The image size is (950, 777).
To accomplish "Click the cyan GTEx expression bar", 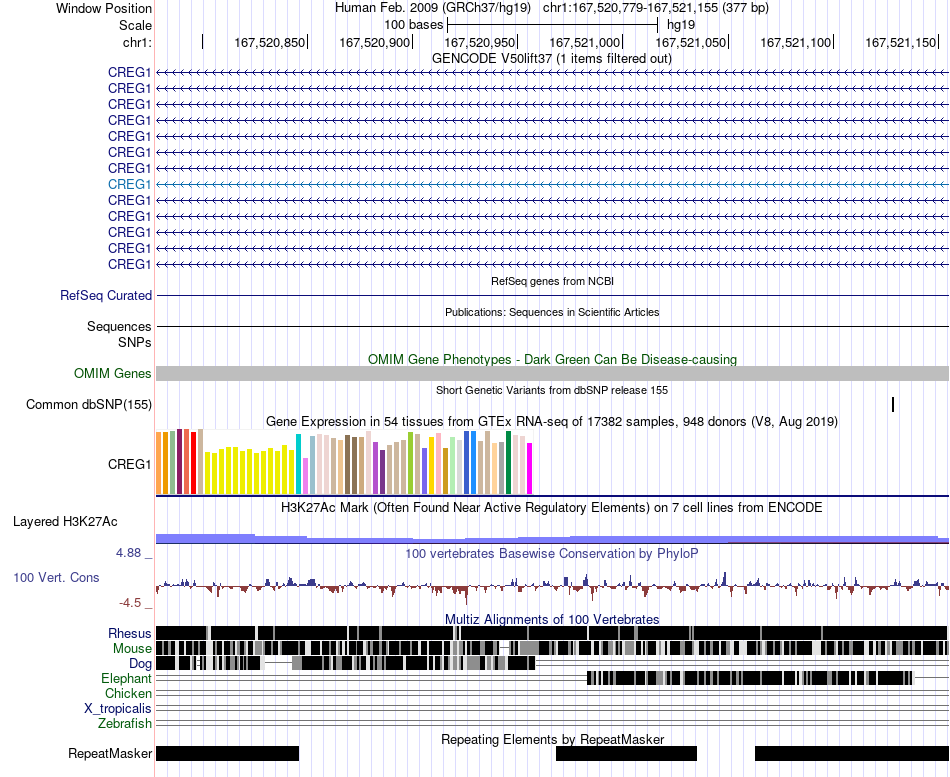I will [298, 464].
